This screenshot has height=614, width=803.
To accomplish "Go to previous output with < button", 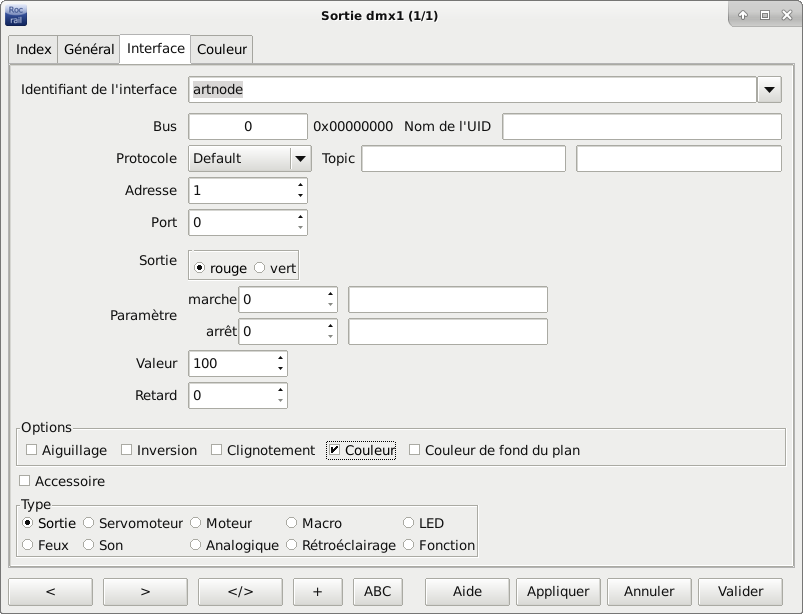I will pos(50,591).
